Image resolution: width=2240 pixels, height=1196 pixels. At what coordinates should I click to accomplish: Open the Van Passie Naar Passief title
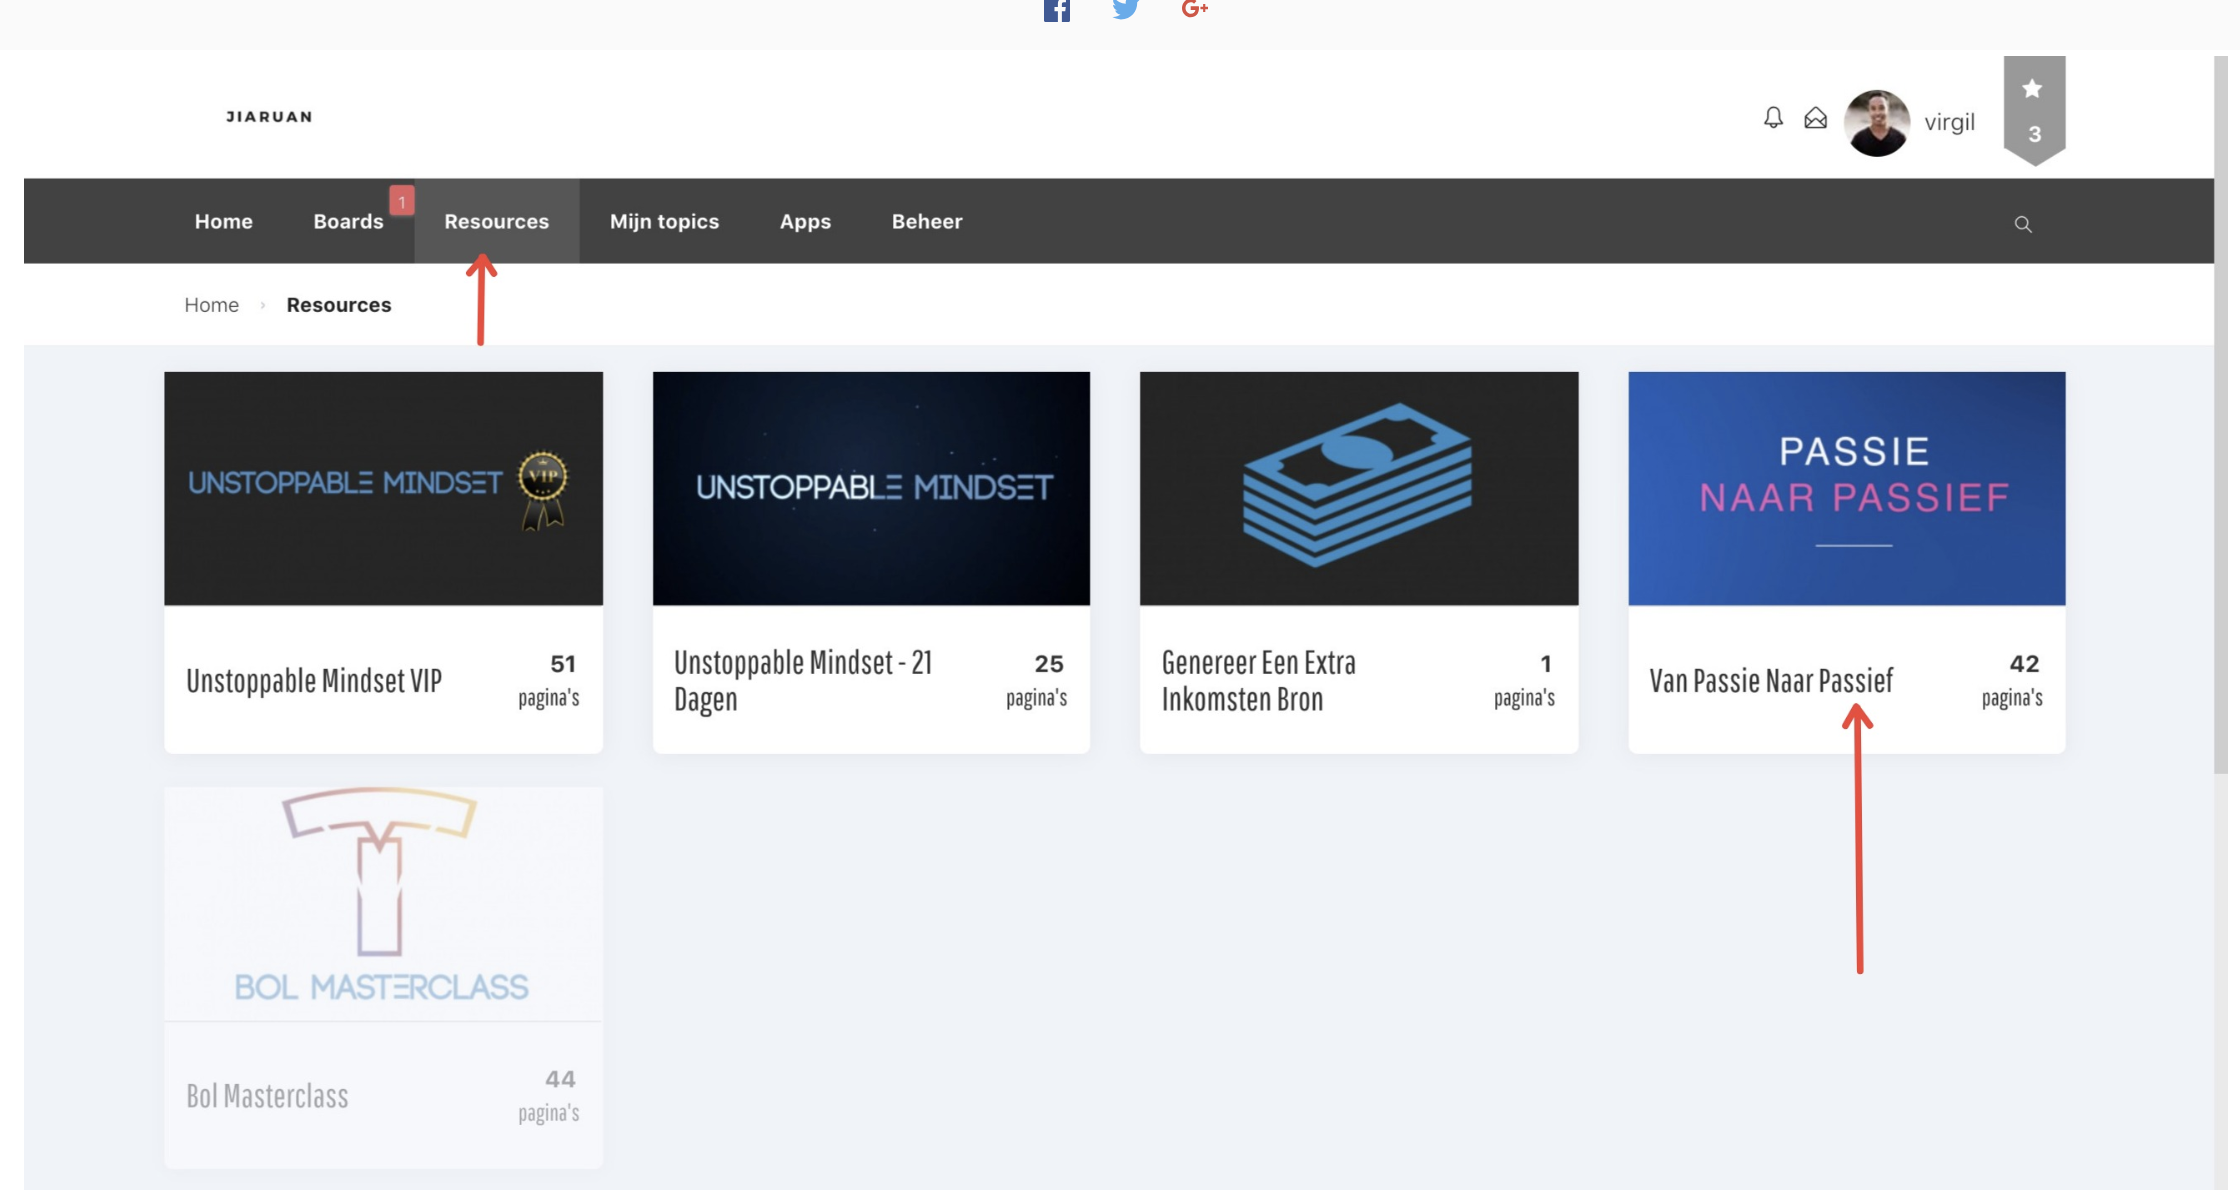[1770, 681]
